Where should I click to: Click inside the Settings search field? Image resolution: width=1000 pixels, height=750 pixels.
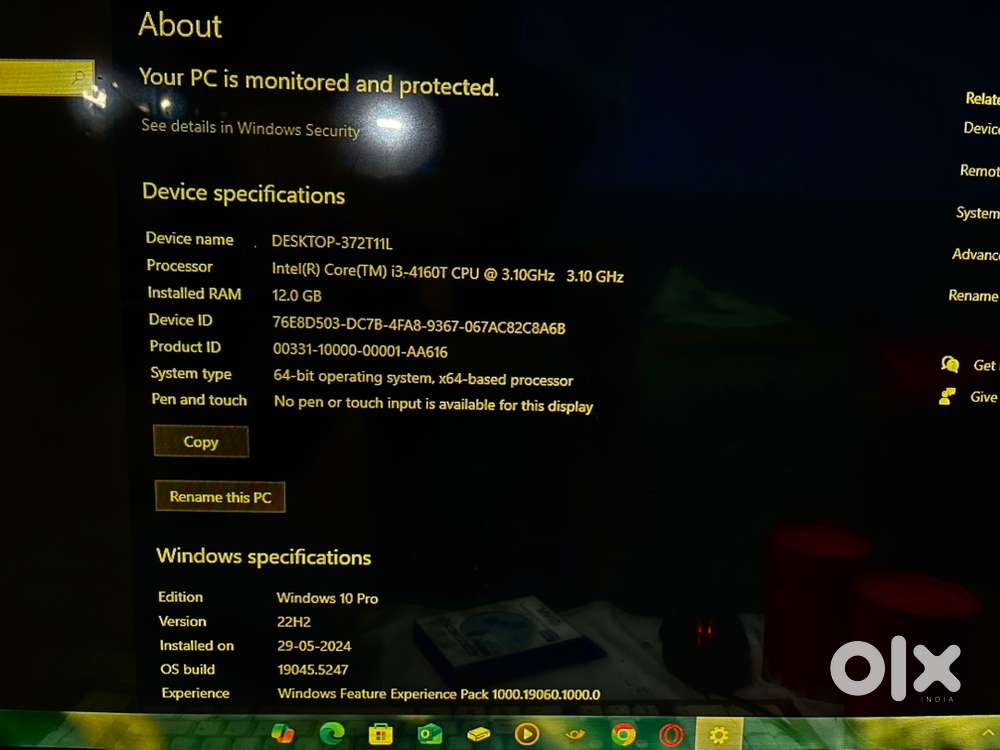[x=47, y=77]
